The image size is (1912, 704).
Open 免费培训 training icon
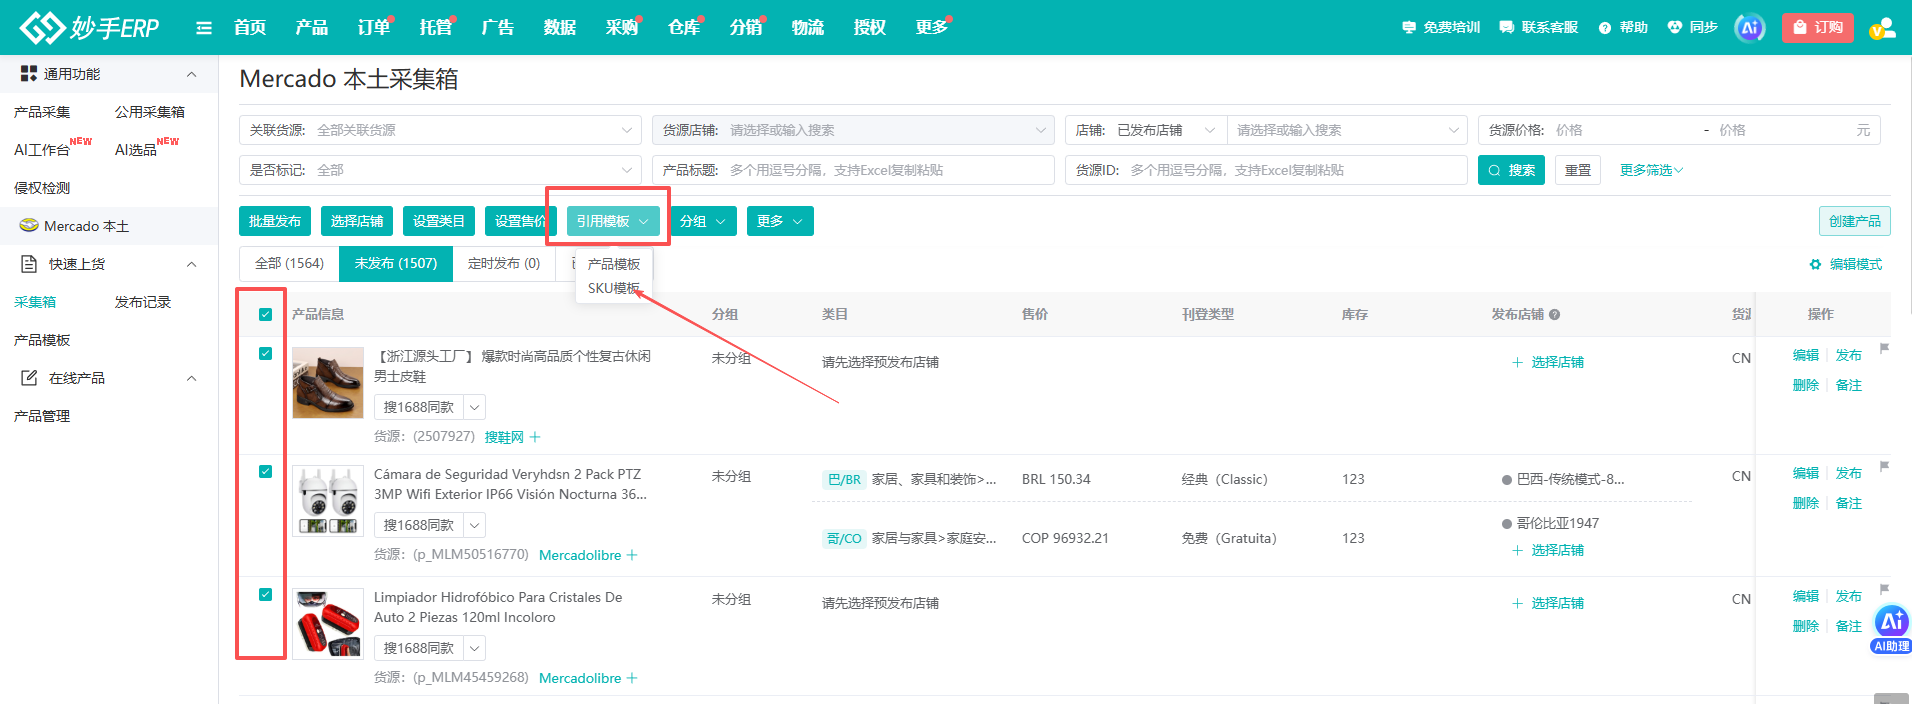click(1409, 28)
